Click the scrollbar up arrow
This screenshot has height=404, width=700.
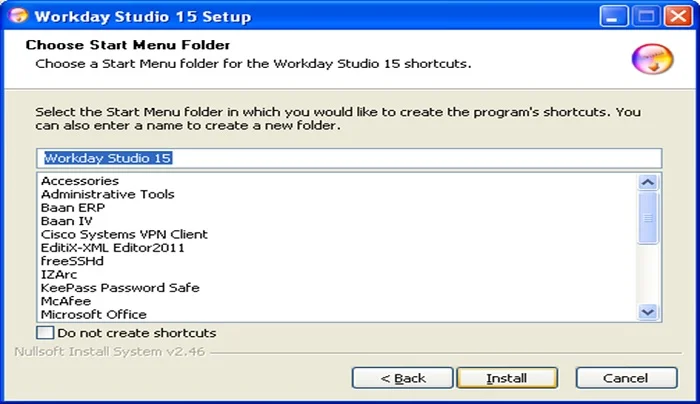click(x=648, y=182)
